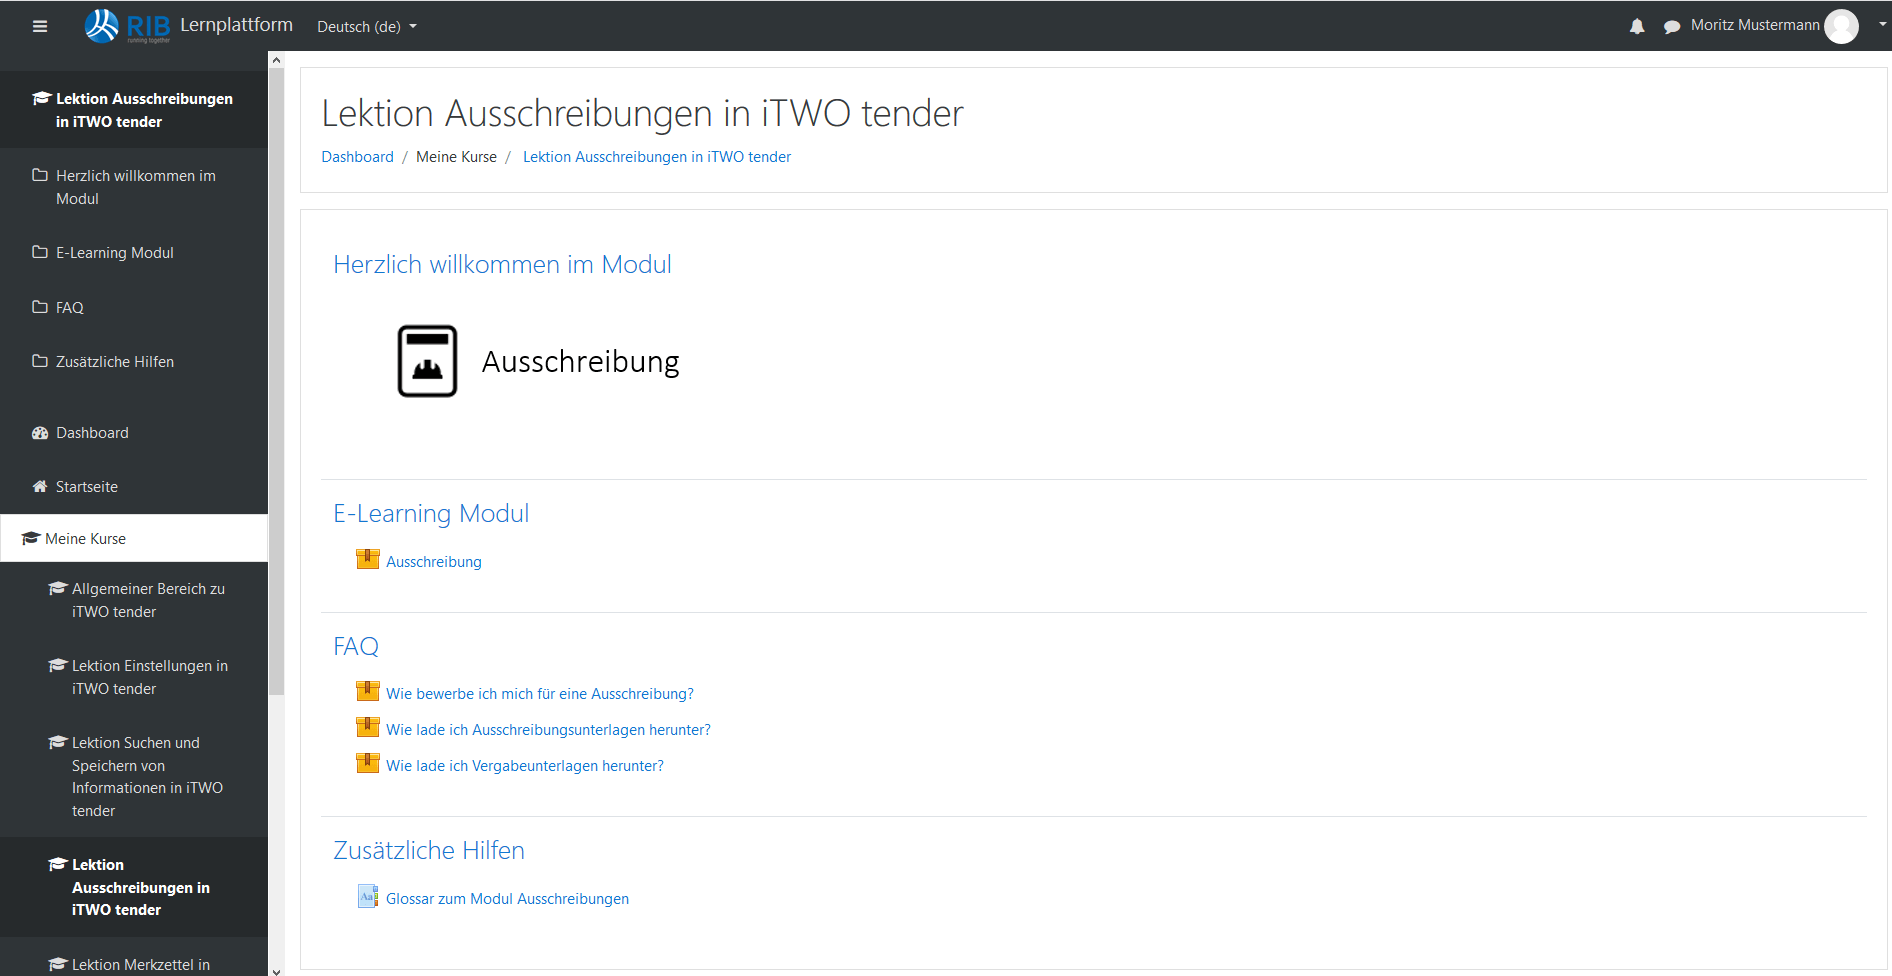Click graduation cap icon of Lektion Einstellungen

pos(58,665)
